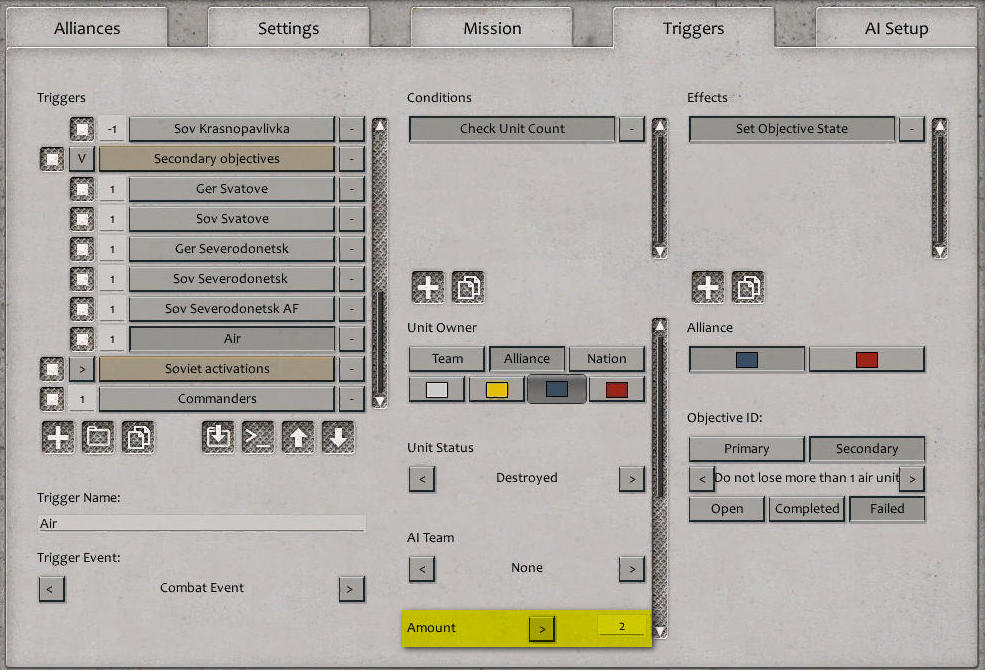The image size is (985, 670).
Task: Delete the Sov Severodonetsk AF trigger
Action: pyautogui.click(x=352, y=309)
